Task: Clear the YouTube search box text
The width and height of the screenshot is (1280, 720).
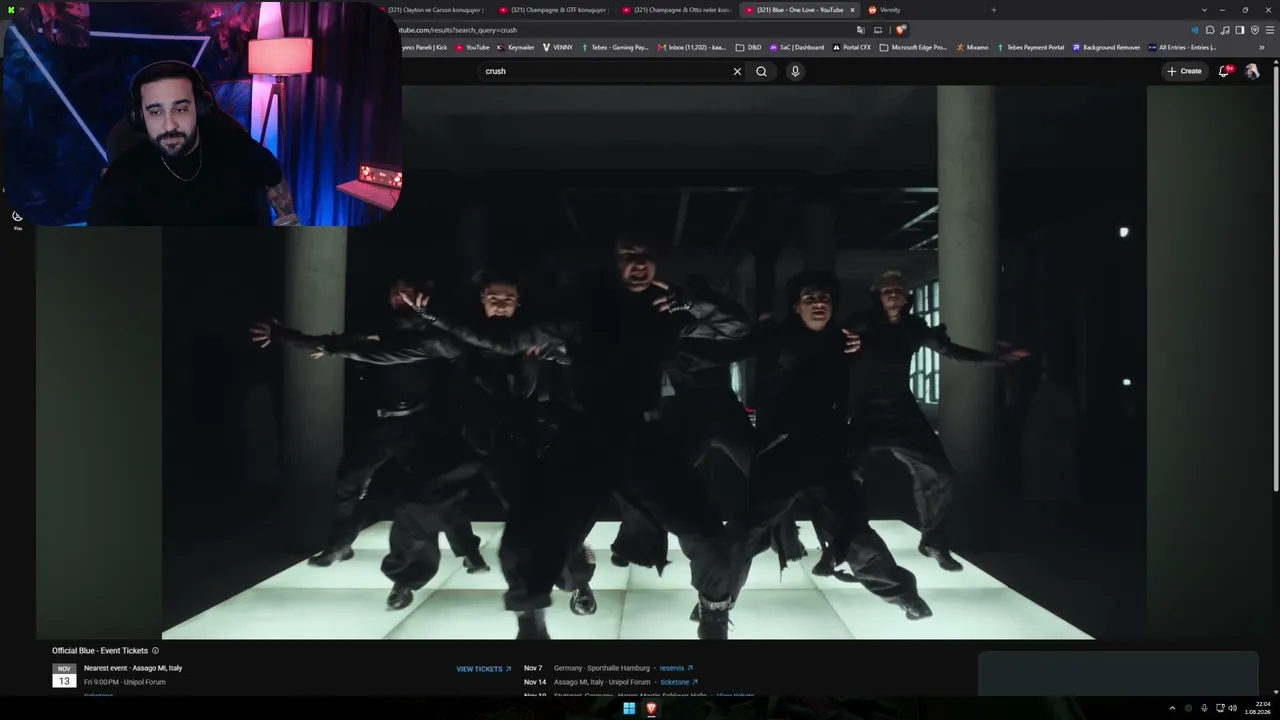Action: 737,71
